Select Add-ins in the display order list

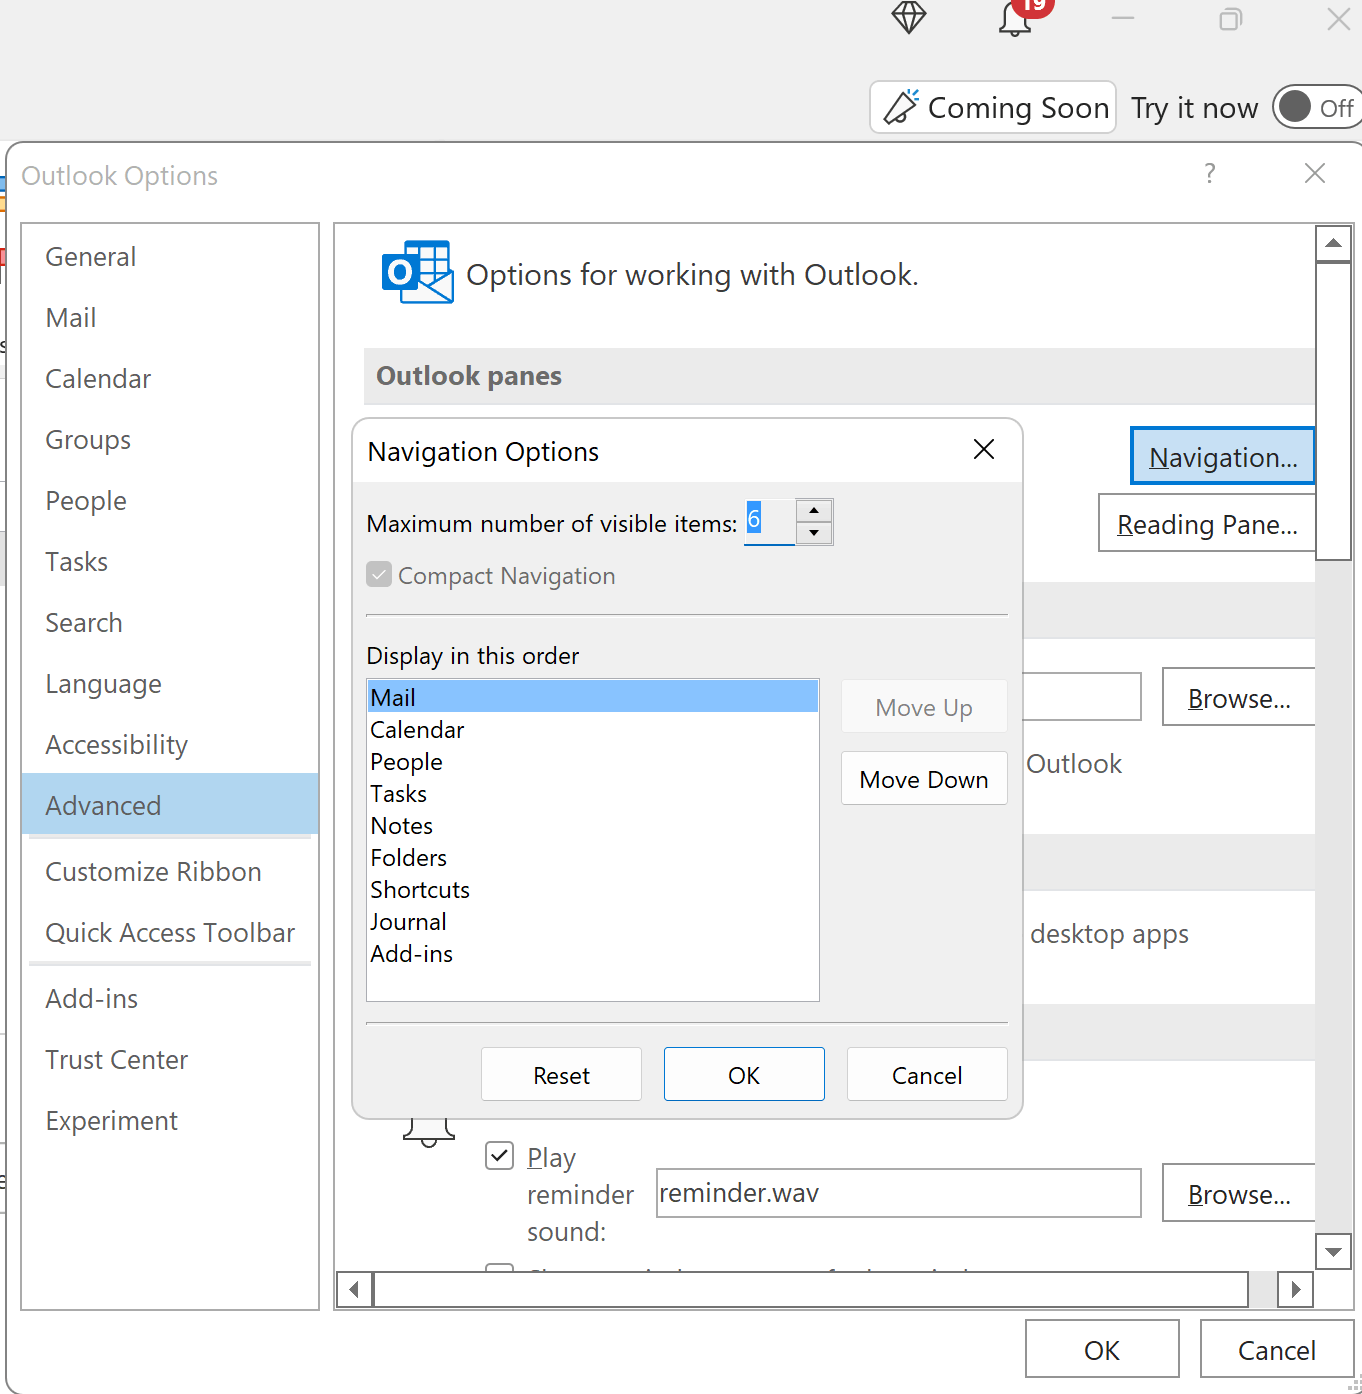click(x=593, y=954)
